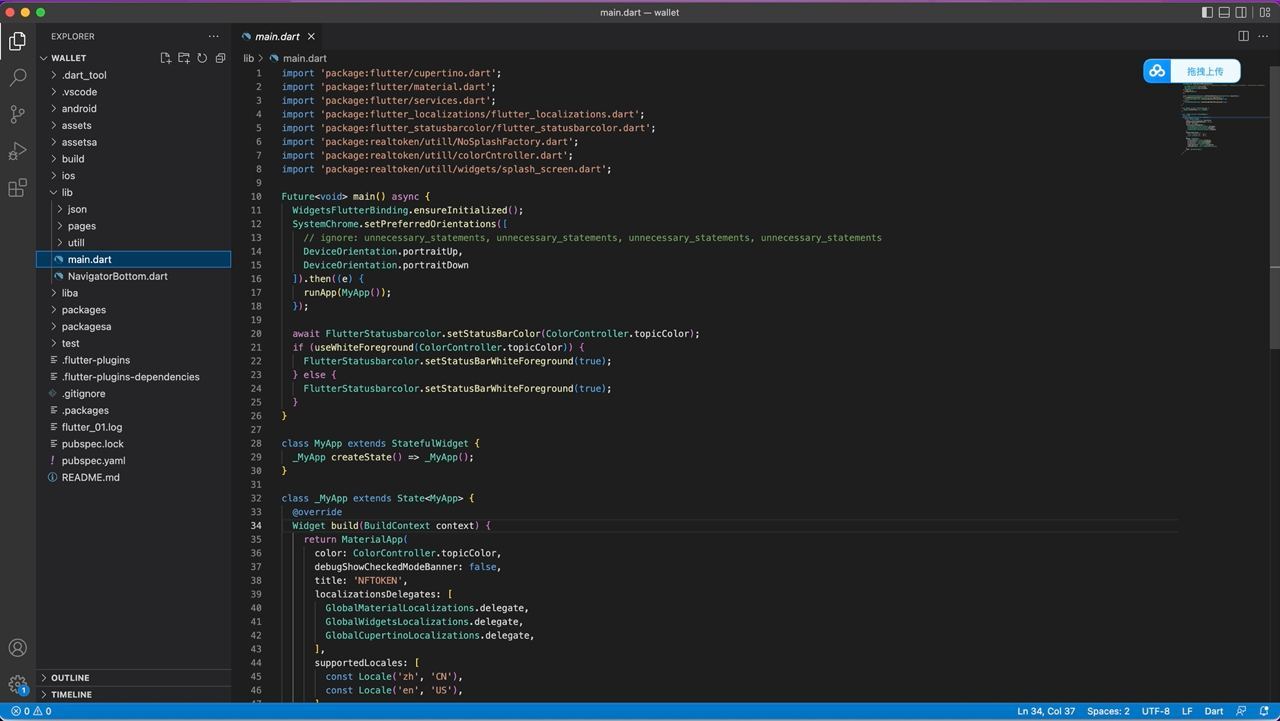Change indentation via Spaces: 2
Viewport: 1280px width, 721px height.
1108,711
